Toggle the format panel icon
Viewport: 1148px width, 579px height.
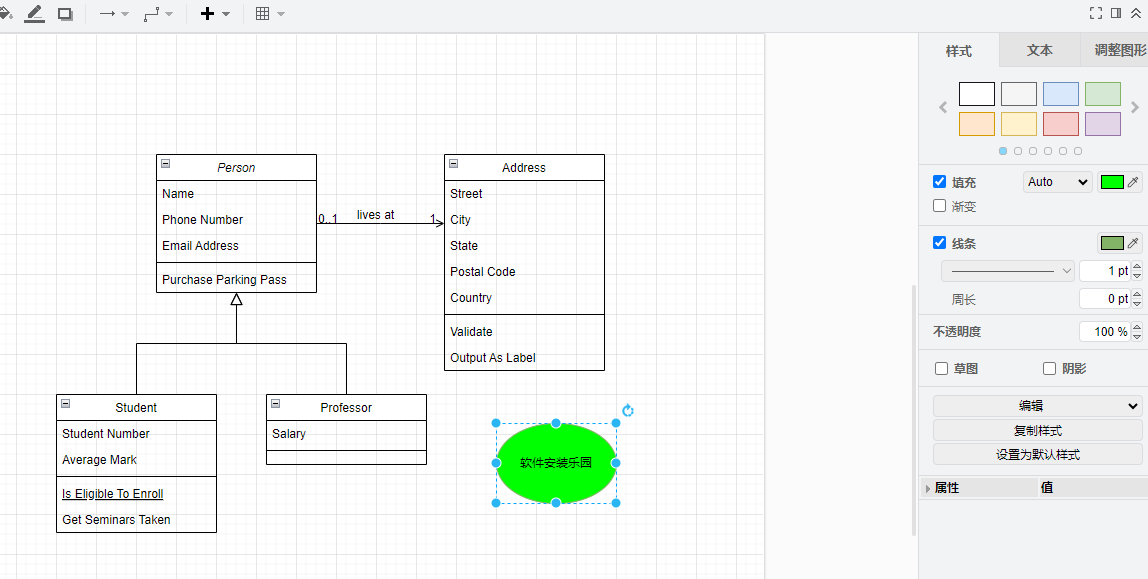point(1116,13)
